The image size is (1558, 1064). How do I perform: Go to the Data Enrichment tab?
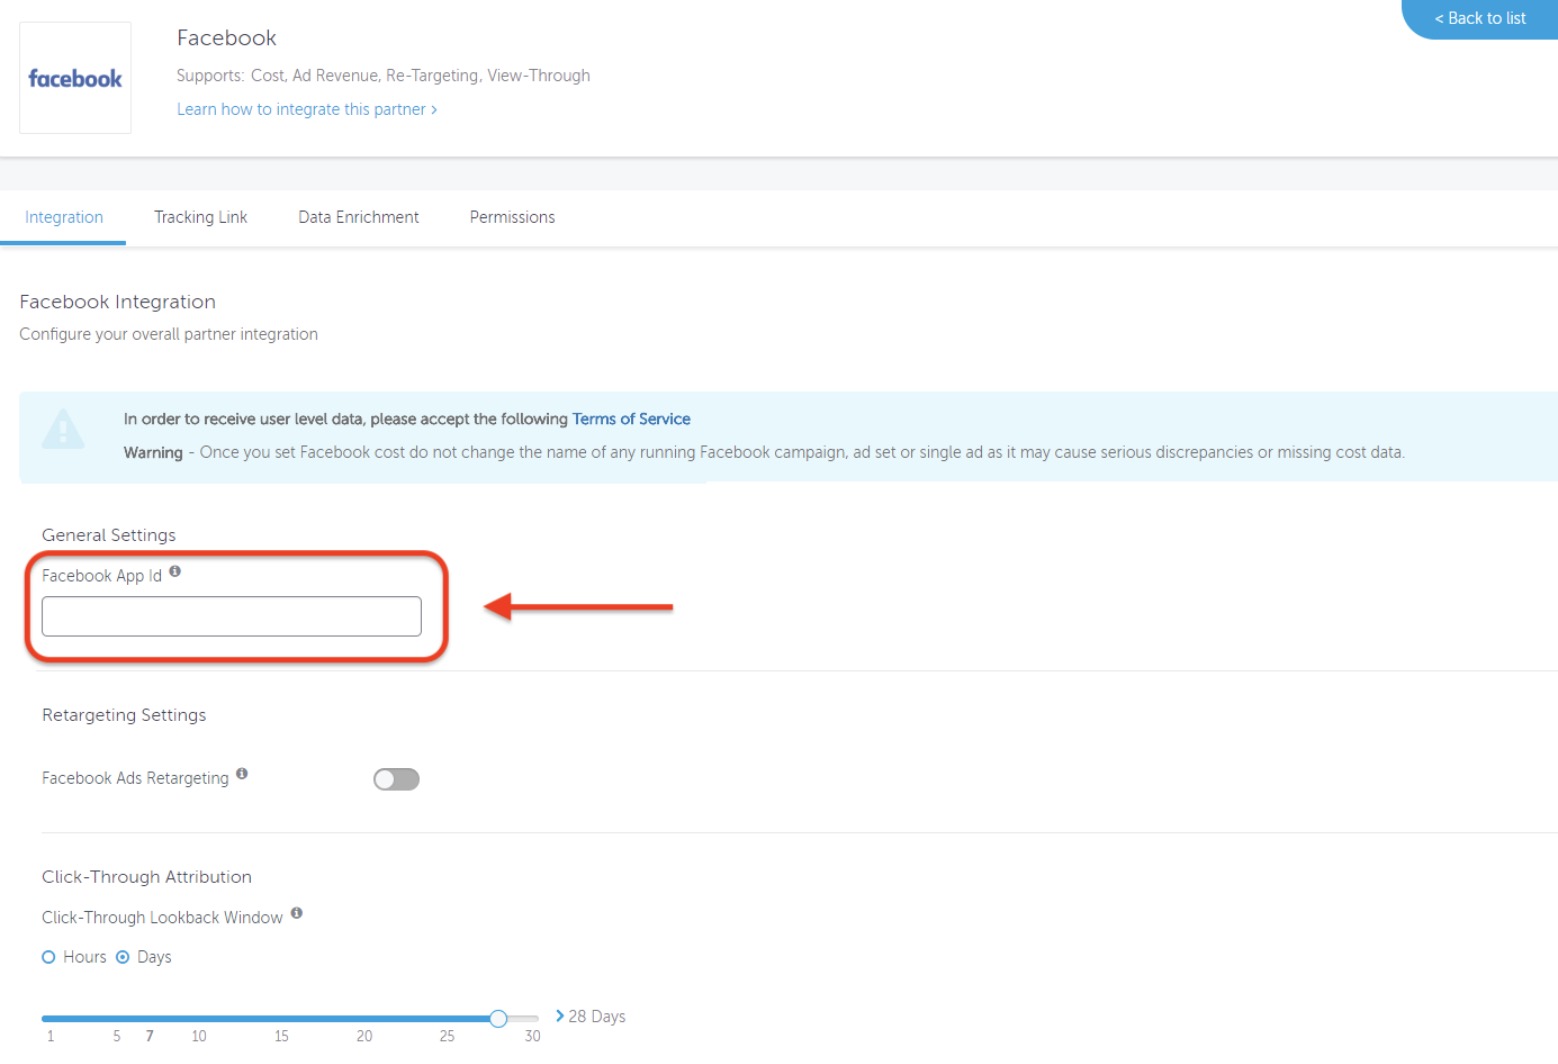tap(358, 217)
